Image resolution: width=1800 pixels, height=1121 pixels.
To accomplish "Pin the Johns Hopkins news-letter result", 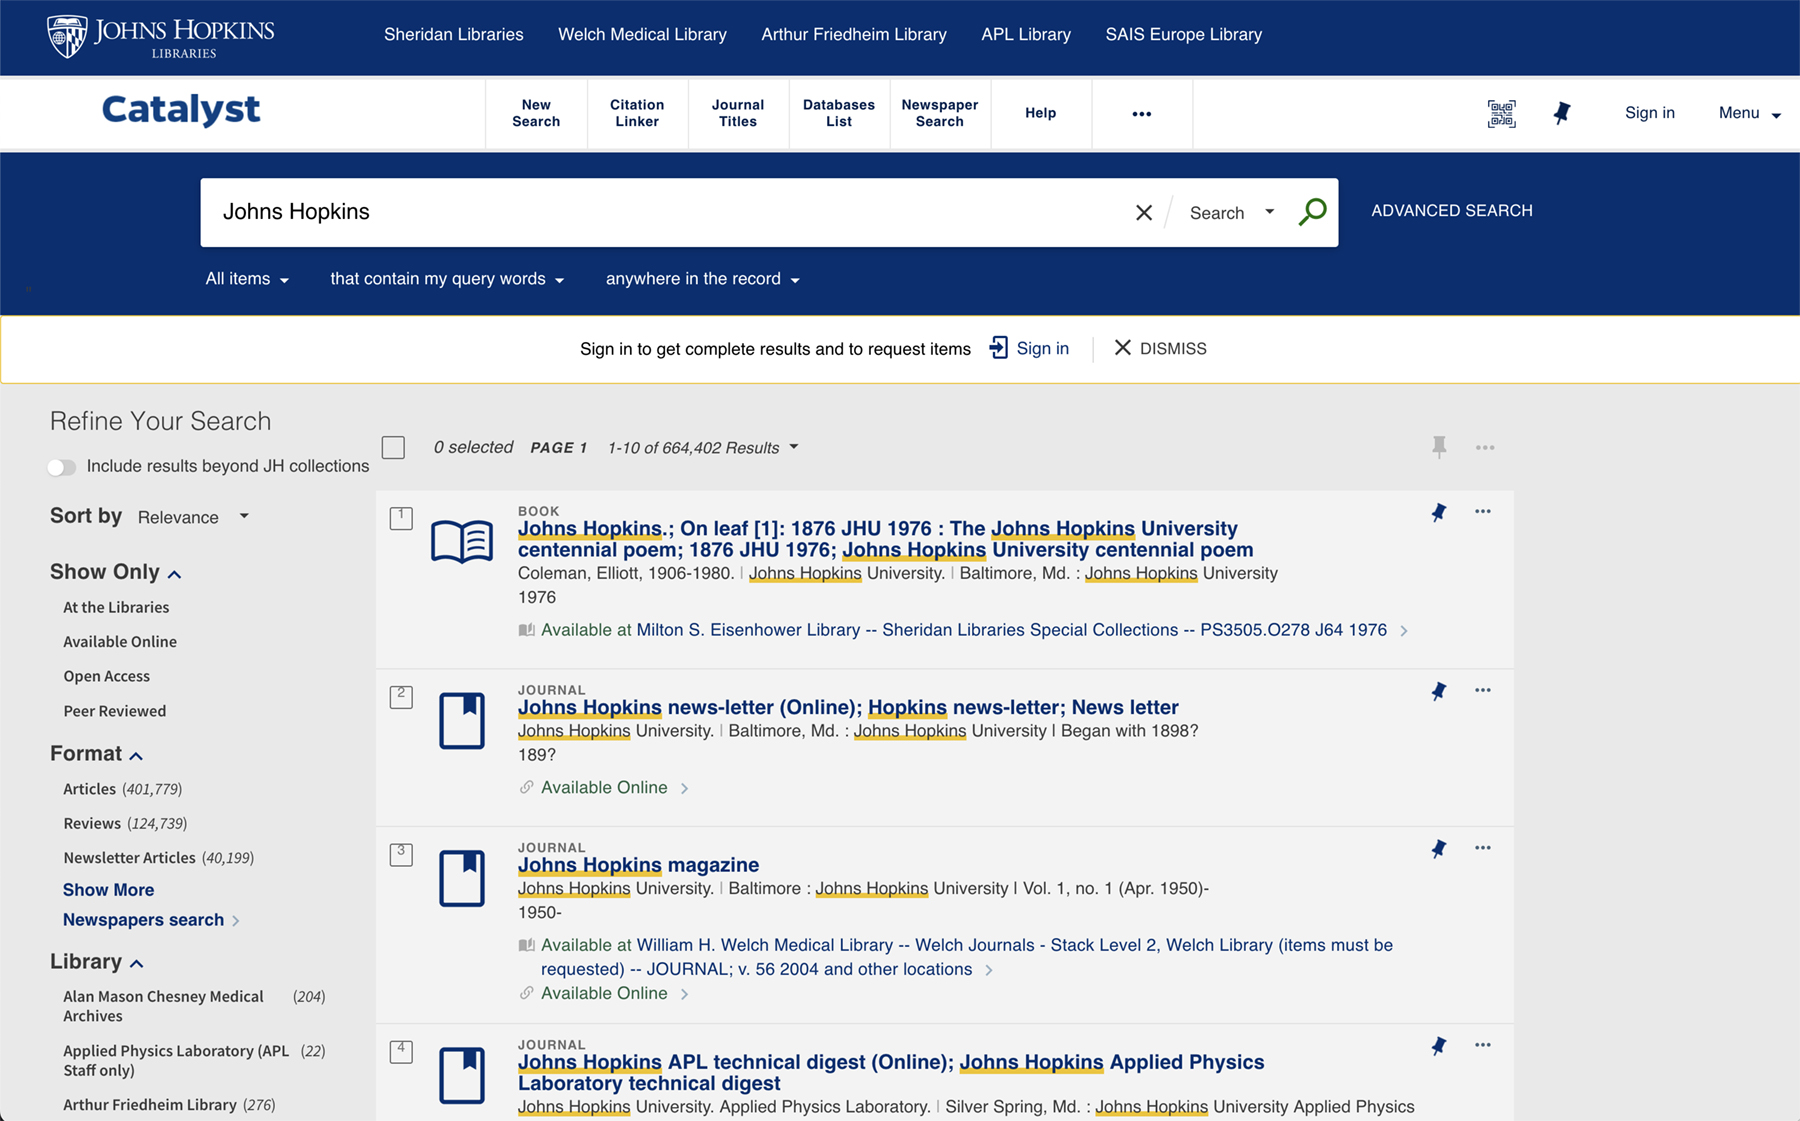I will 1439,691.
